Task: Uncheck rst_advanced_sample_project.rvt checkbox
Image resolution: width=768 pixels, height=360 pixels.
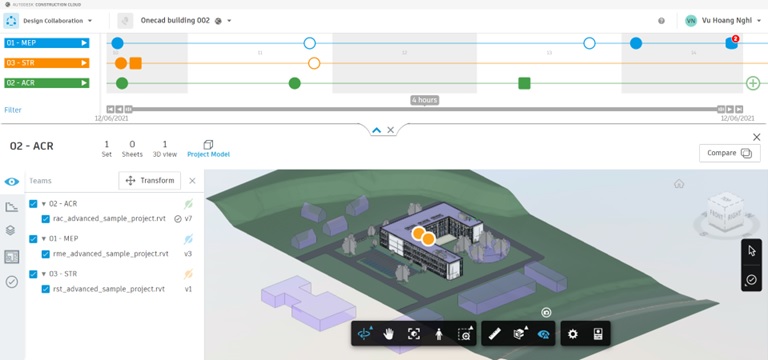Action: [46, 289]
